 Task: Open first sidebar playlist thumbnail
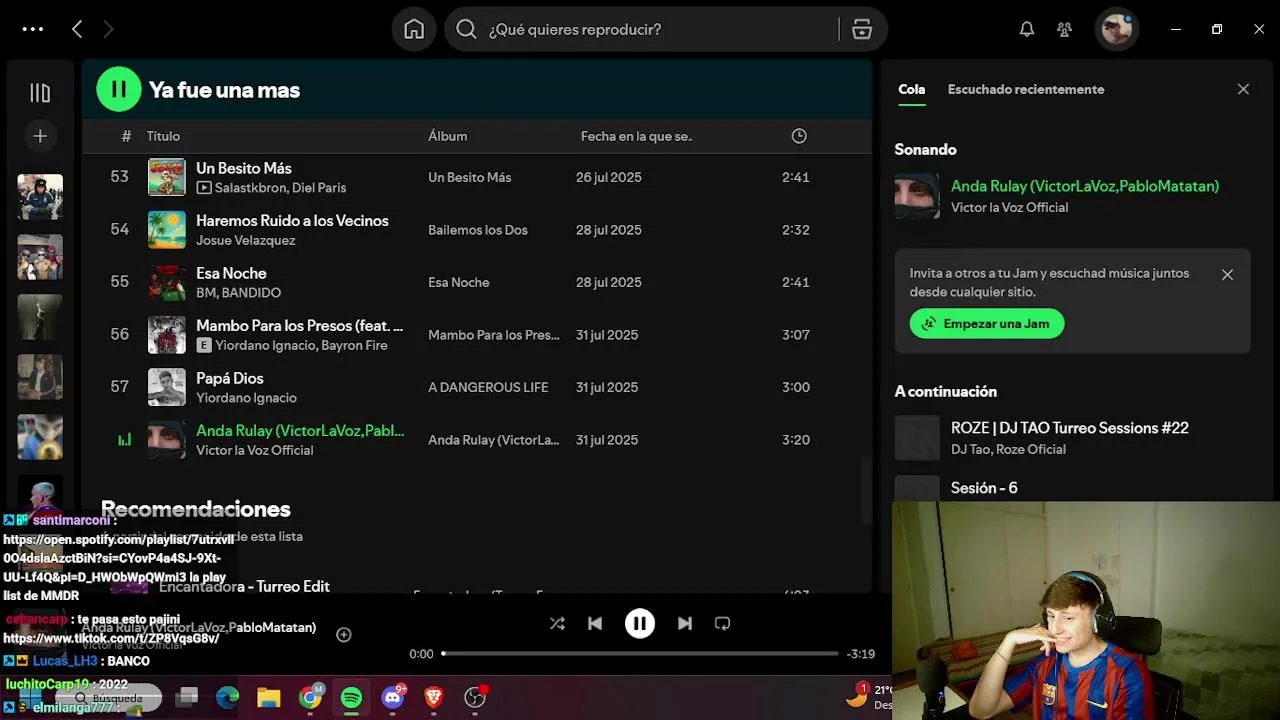[x=40, y=197]
